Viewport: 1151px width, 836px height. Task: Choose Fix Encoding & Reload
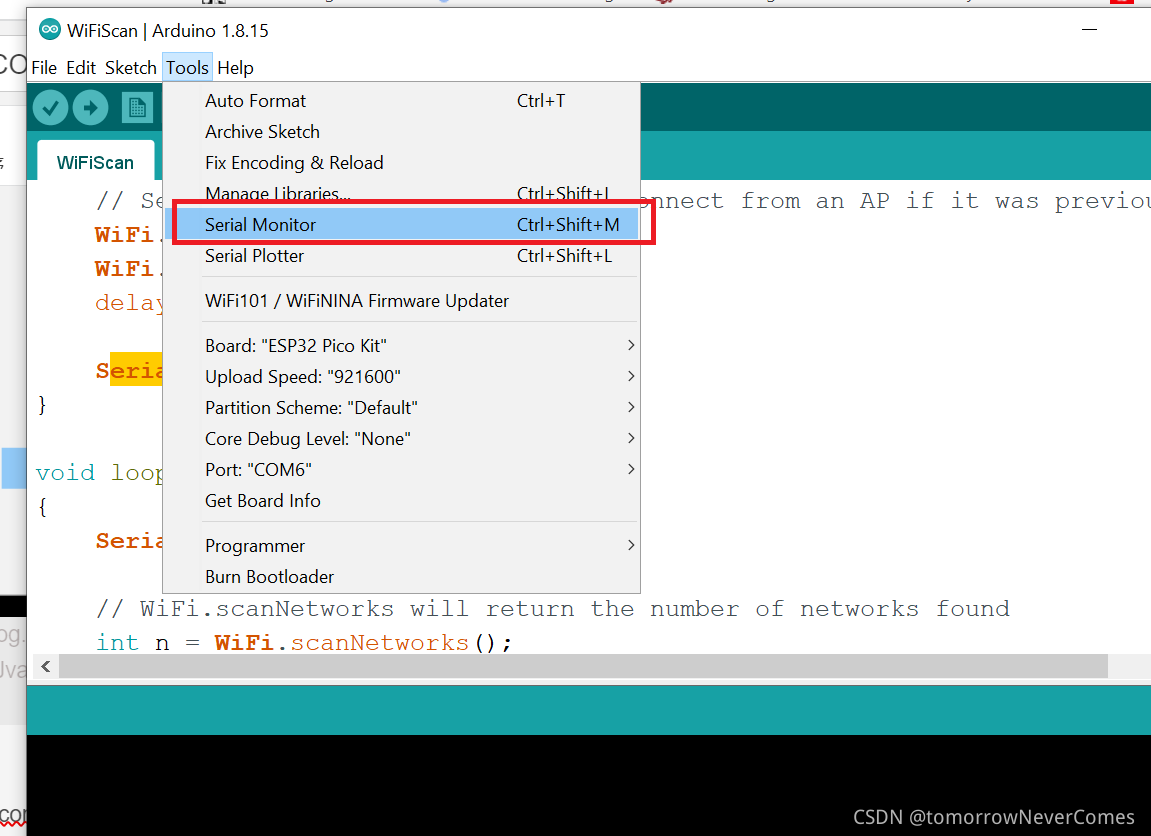(402, 162)
